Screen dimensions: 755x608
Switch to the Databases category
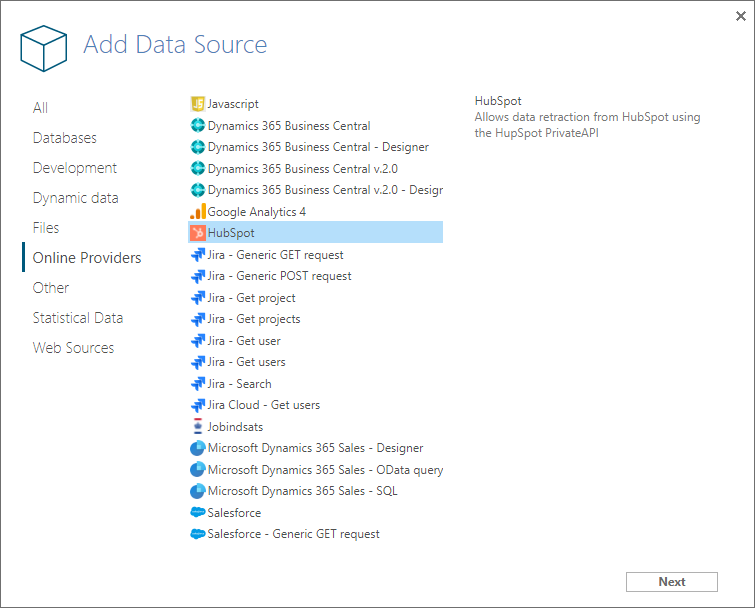click(x=65, y=138)
